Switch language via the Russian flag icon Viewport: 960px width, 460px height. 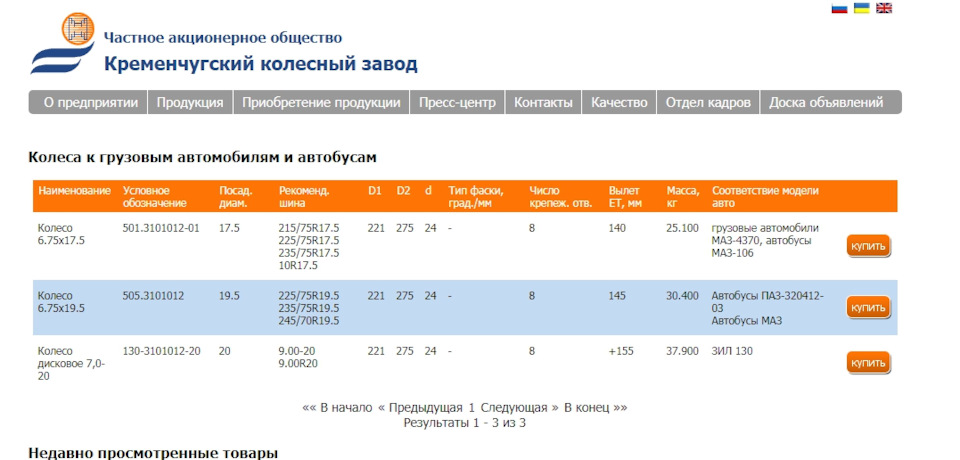click(840, 8)
